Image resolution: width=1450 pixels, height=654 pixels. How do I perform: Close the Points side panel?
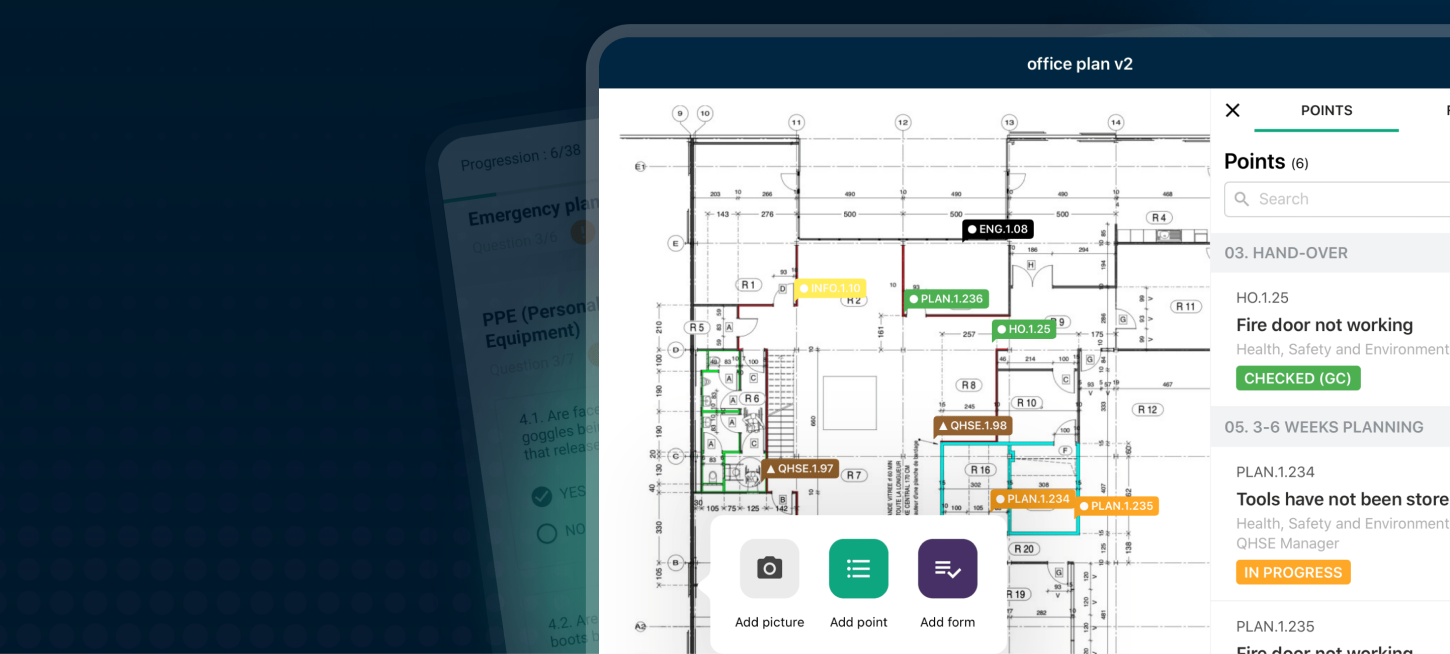[1232, 110]
